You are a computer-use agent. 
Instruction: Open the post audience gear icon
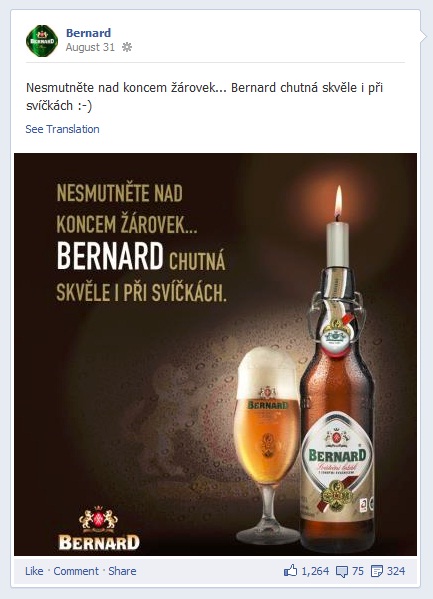click(126, 47)
